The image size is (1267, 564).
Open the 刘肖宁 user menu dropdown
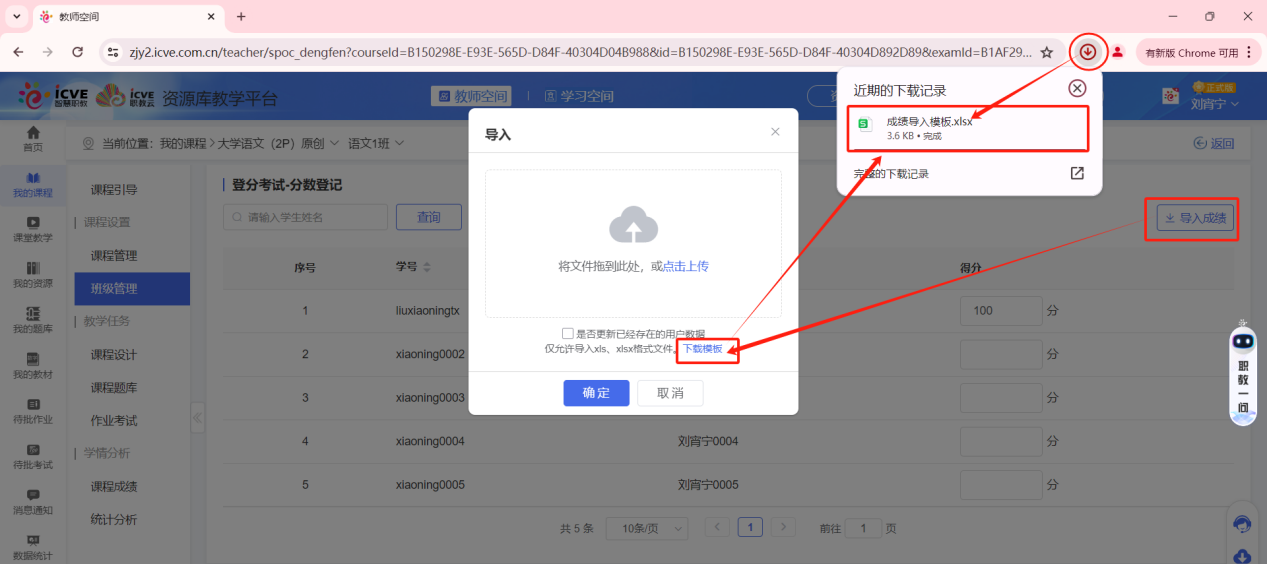[x=1215, y=104]
